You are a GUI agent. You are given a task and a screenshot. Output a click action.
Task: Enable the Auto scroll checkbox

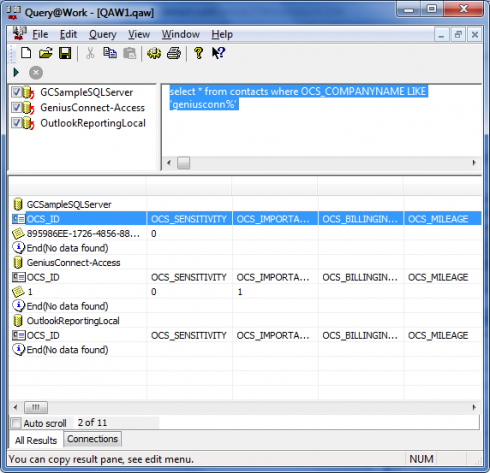16,423
